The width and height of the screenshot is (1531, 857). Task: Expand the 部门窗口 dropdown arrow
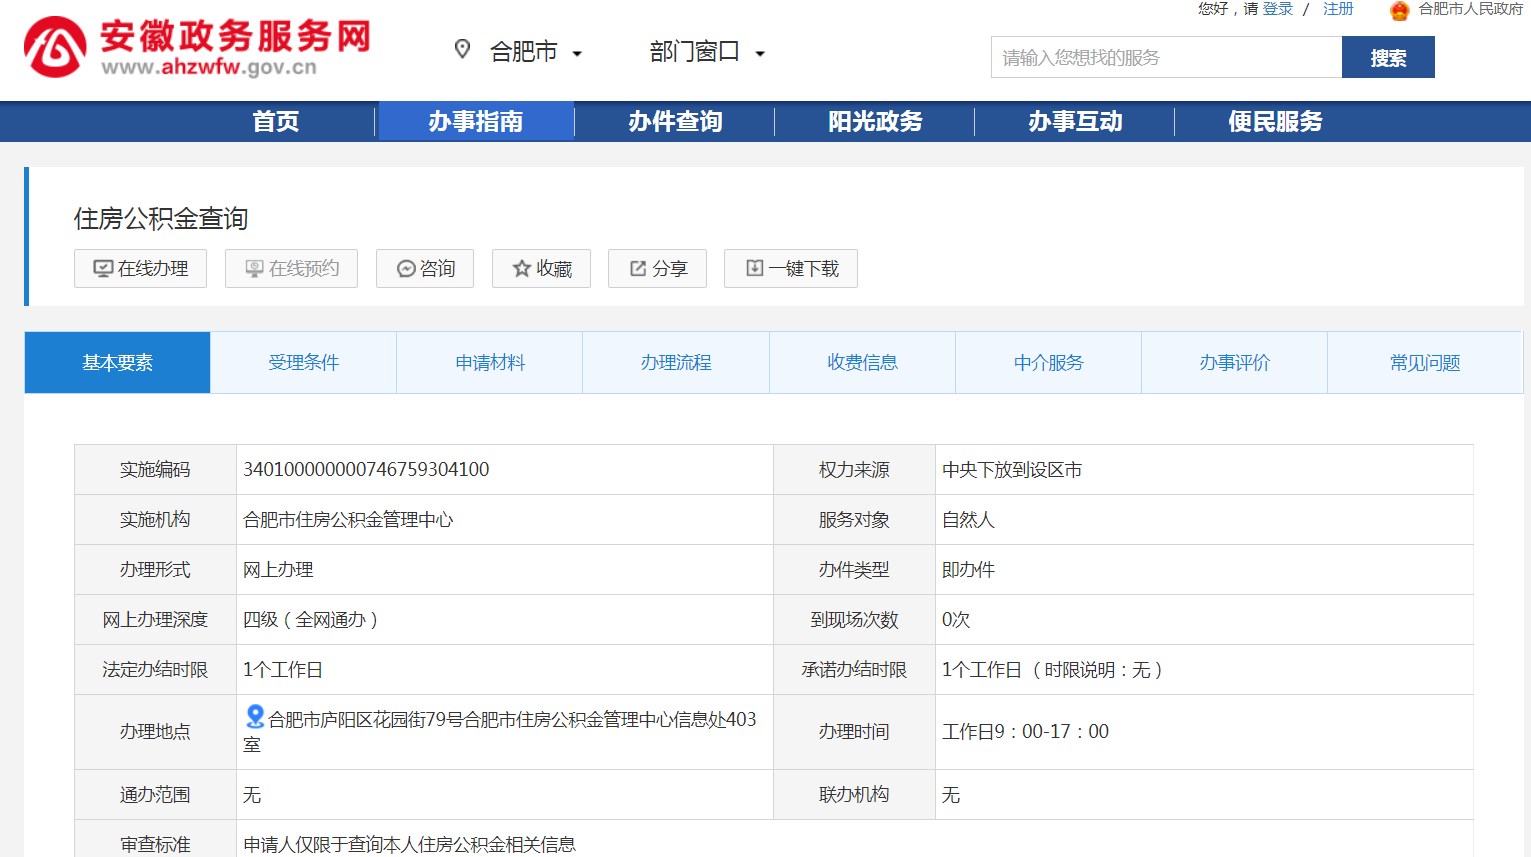pyautogui.click(x=760, y=54)
